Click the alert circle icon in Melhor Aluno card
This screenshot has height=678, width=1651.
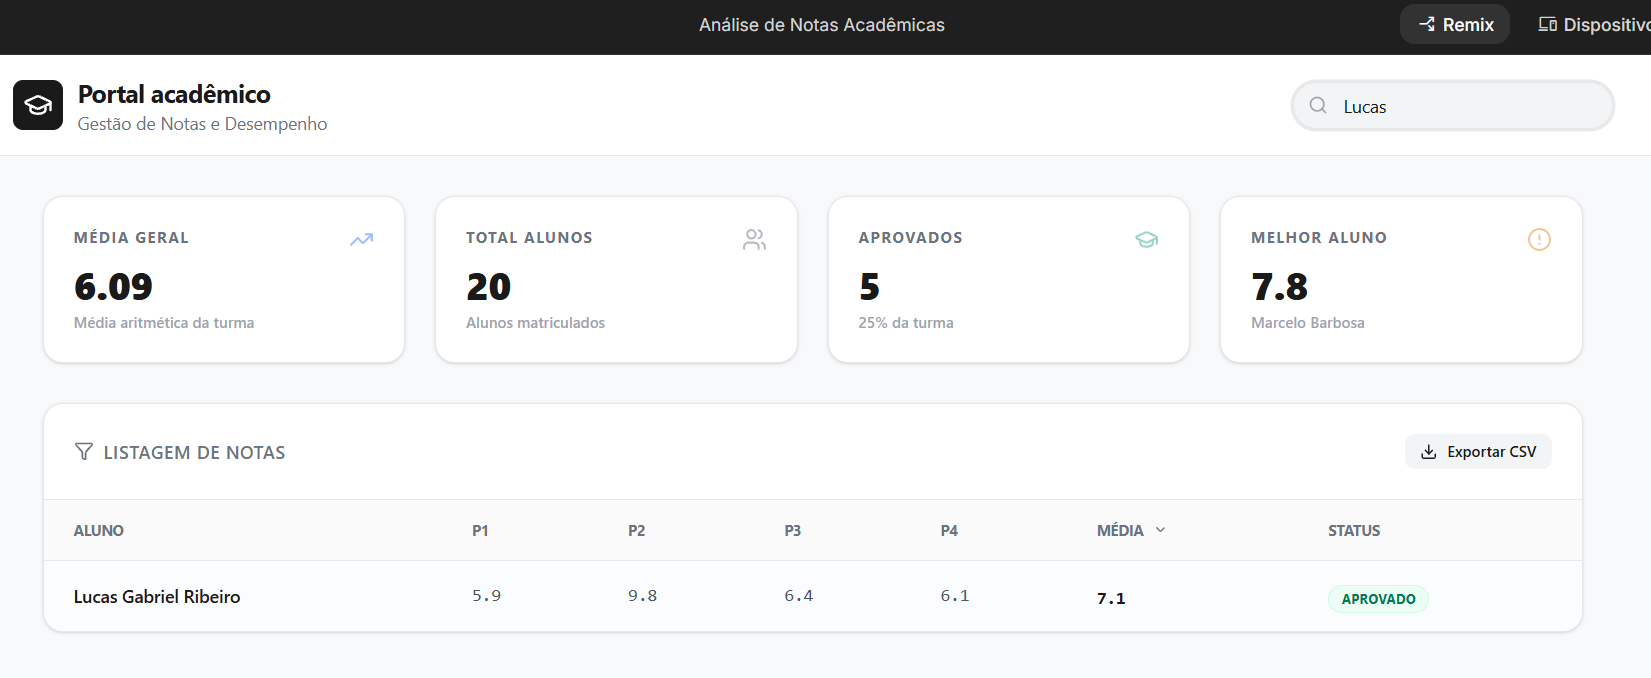[1539, 239]
